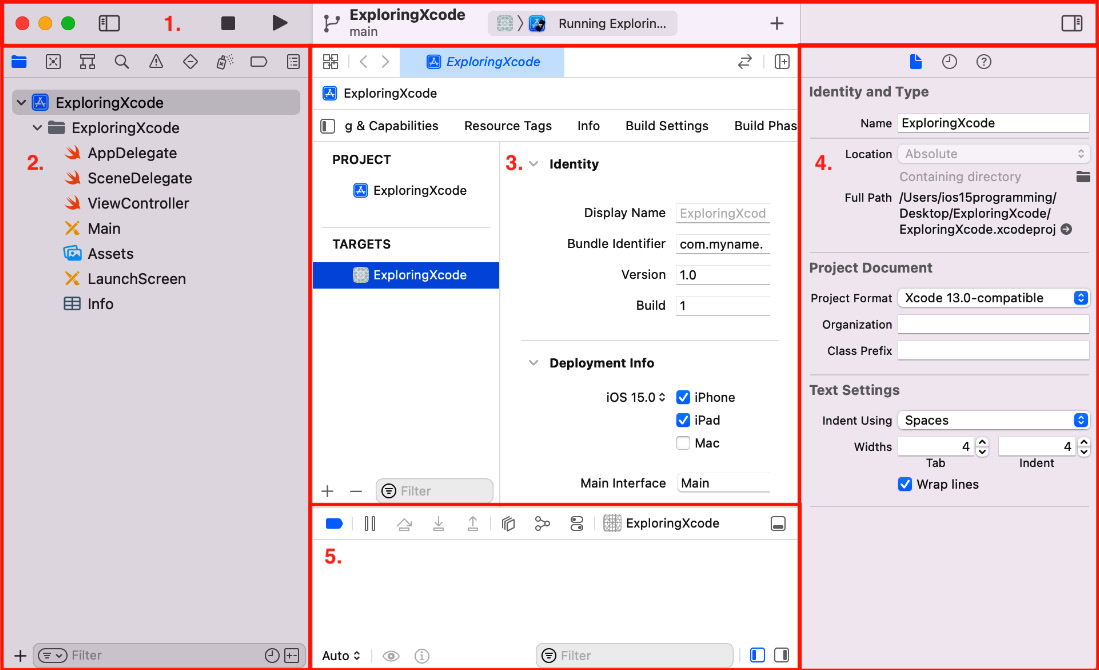Screen dimensions: 1099x670
Task: Select the ExploringXcode editor tab
Action: [482, 62]
